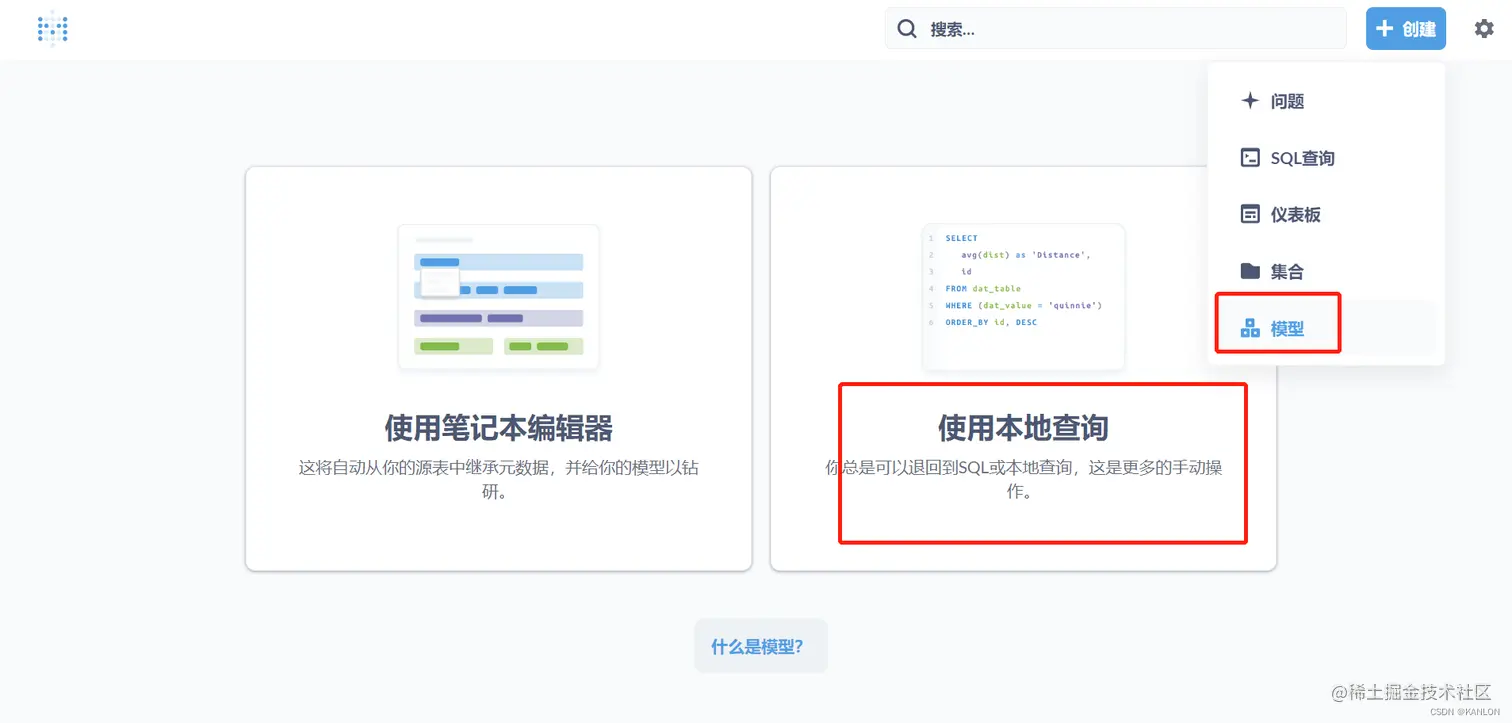Click the Metabase logo
Screen dimensions: 1512x723
pos(51,28)
